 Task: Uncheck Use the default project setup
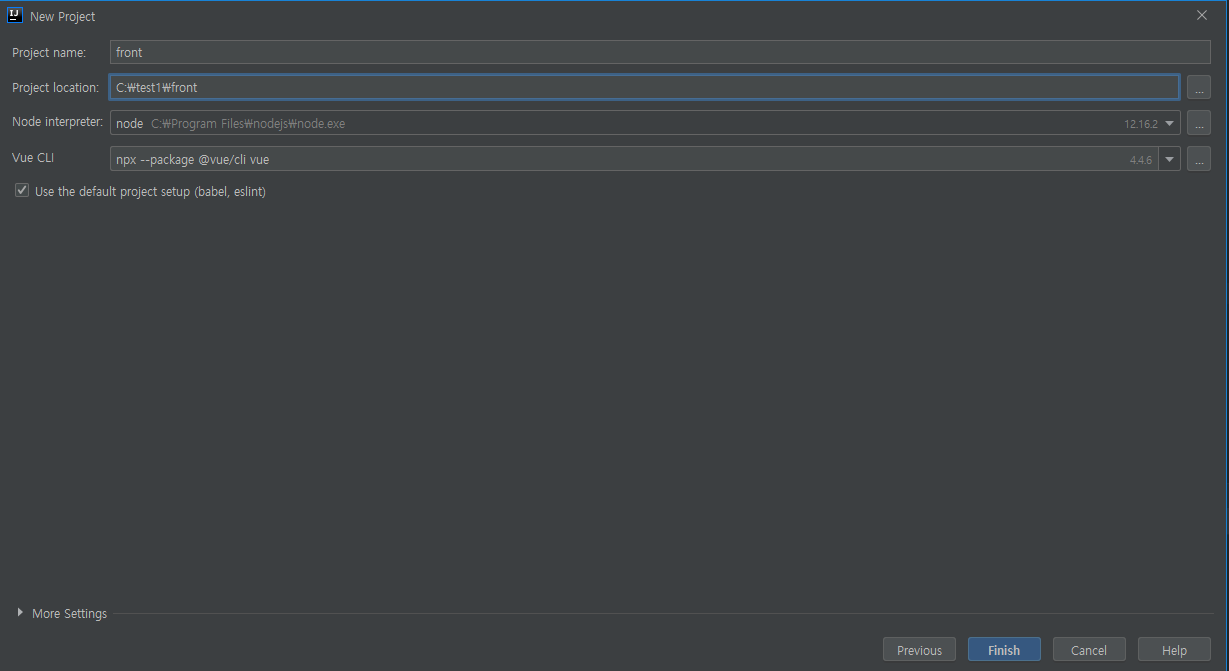pos(22,190)
